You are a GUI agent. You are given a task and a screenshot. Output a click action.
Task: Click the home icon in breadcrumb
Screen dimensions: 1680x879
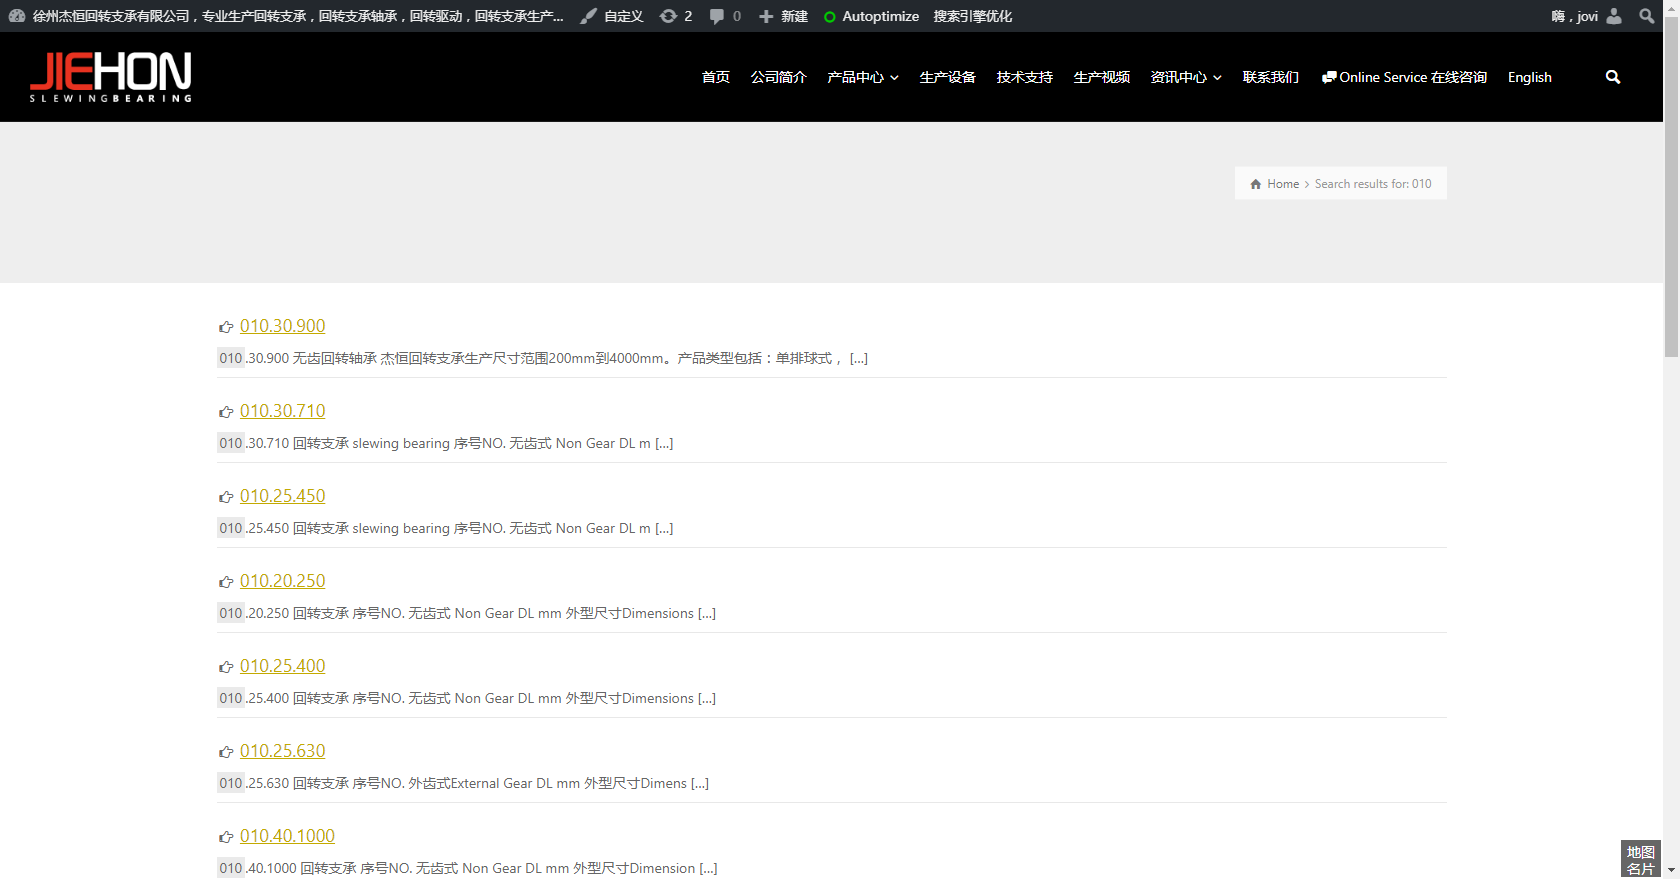pos(1256,184)
